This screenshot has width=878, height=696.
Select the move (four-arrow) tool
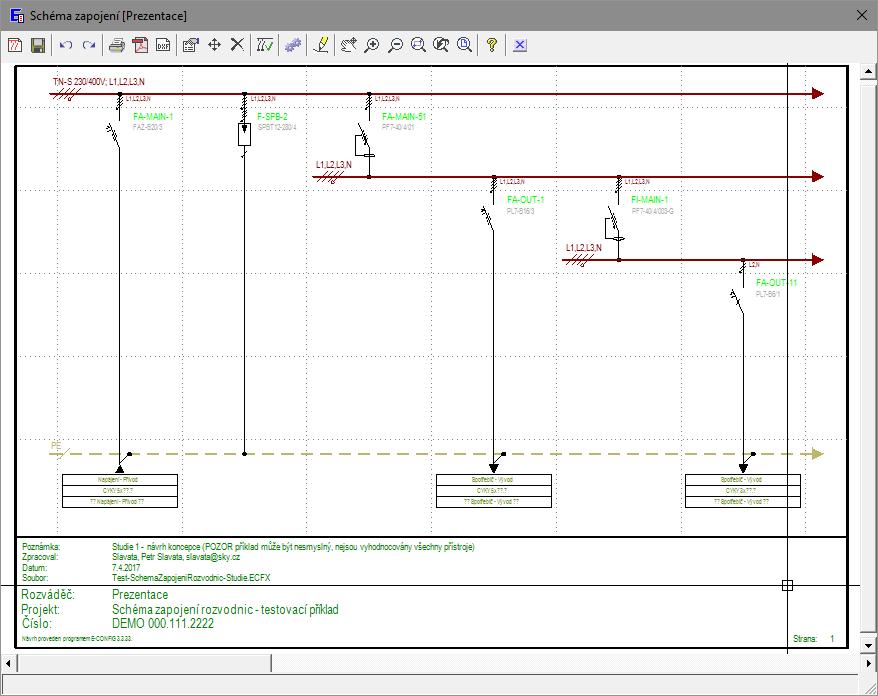tap(214, 45)
